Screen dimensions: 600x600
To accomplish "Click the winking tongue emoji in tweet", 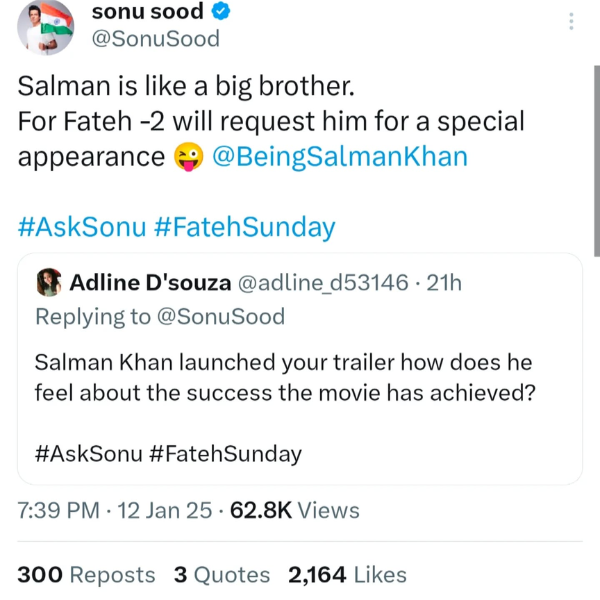I will (x=186, y=157).
